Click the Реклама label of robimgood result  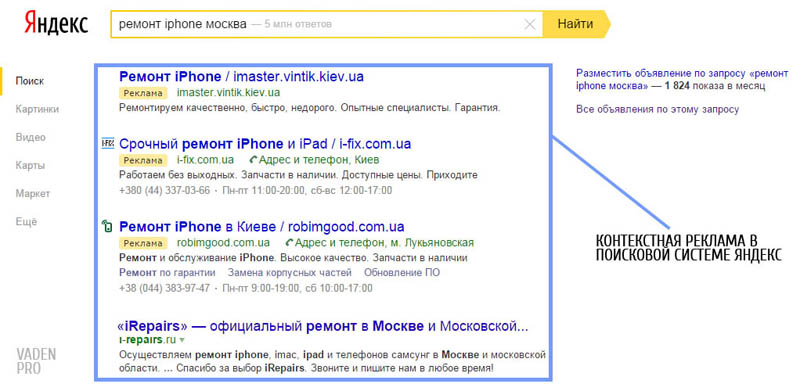(143, 243)
